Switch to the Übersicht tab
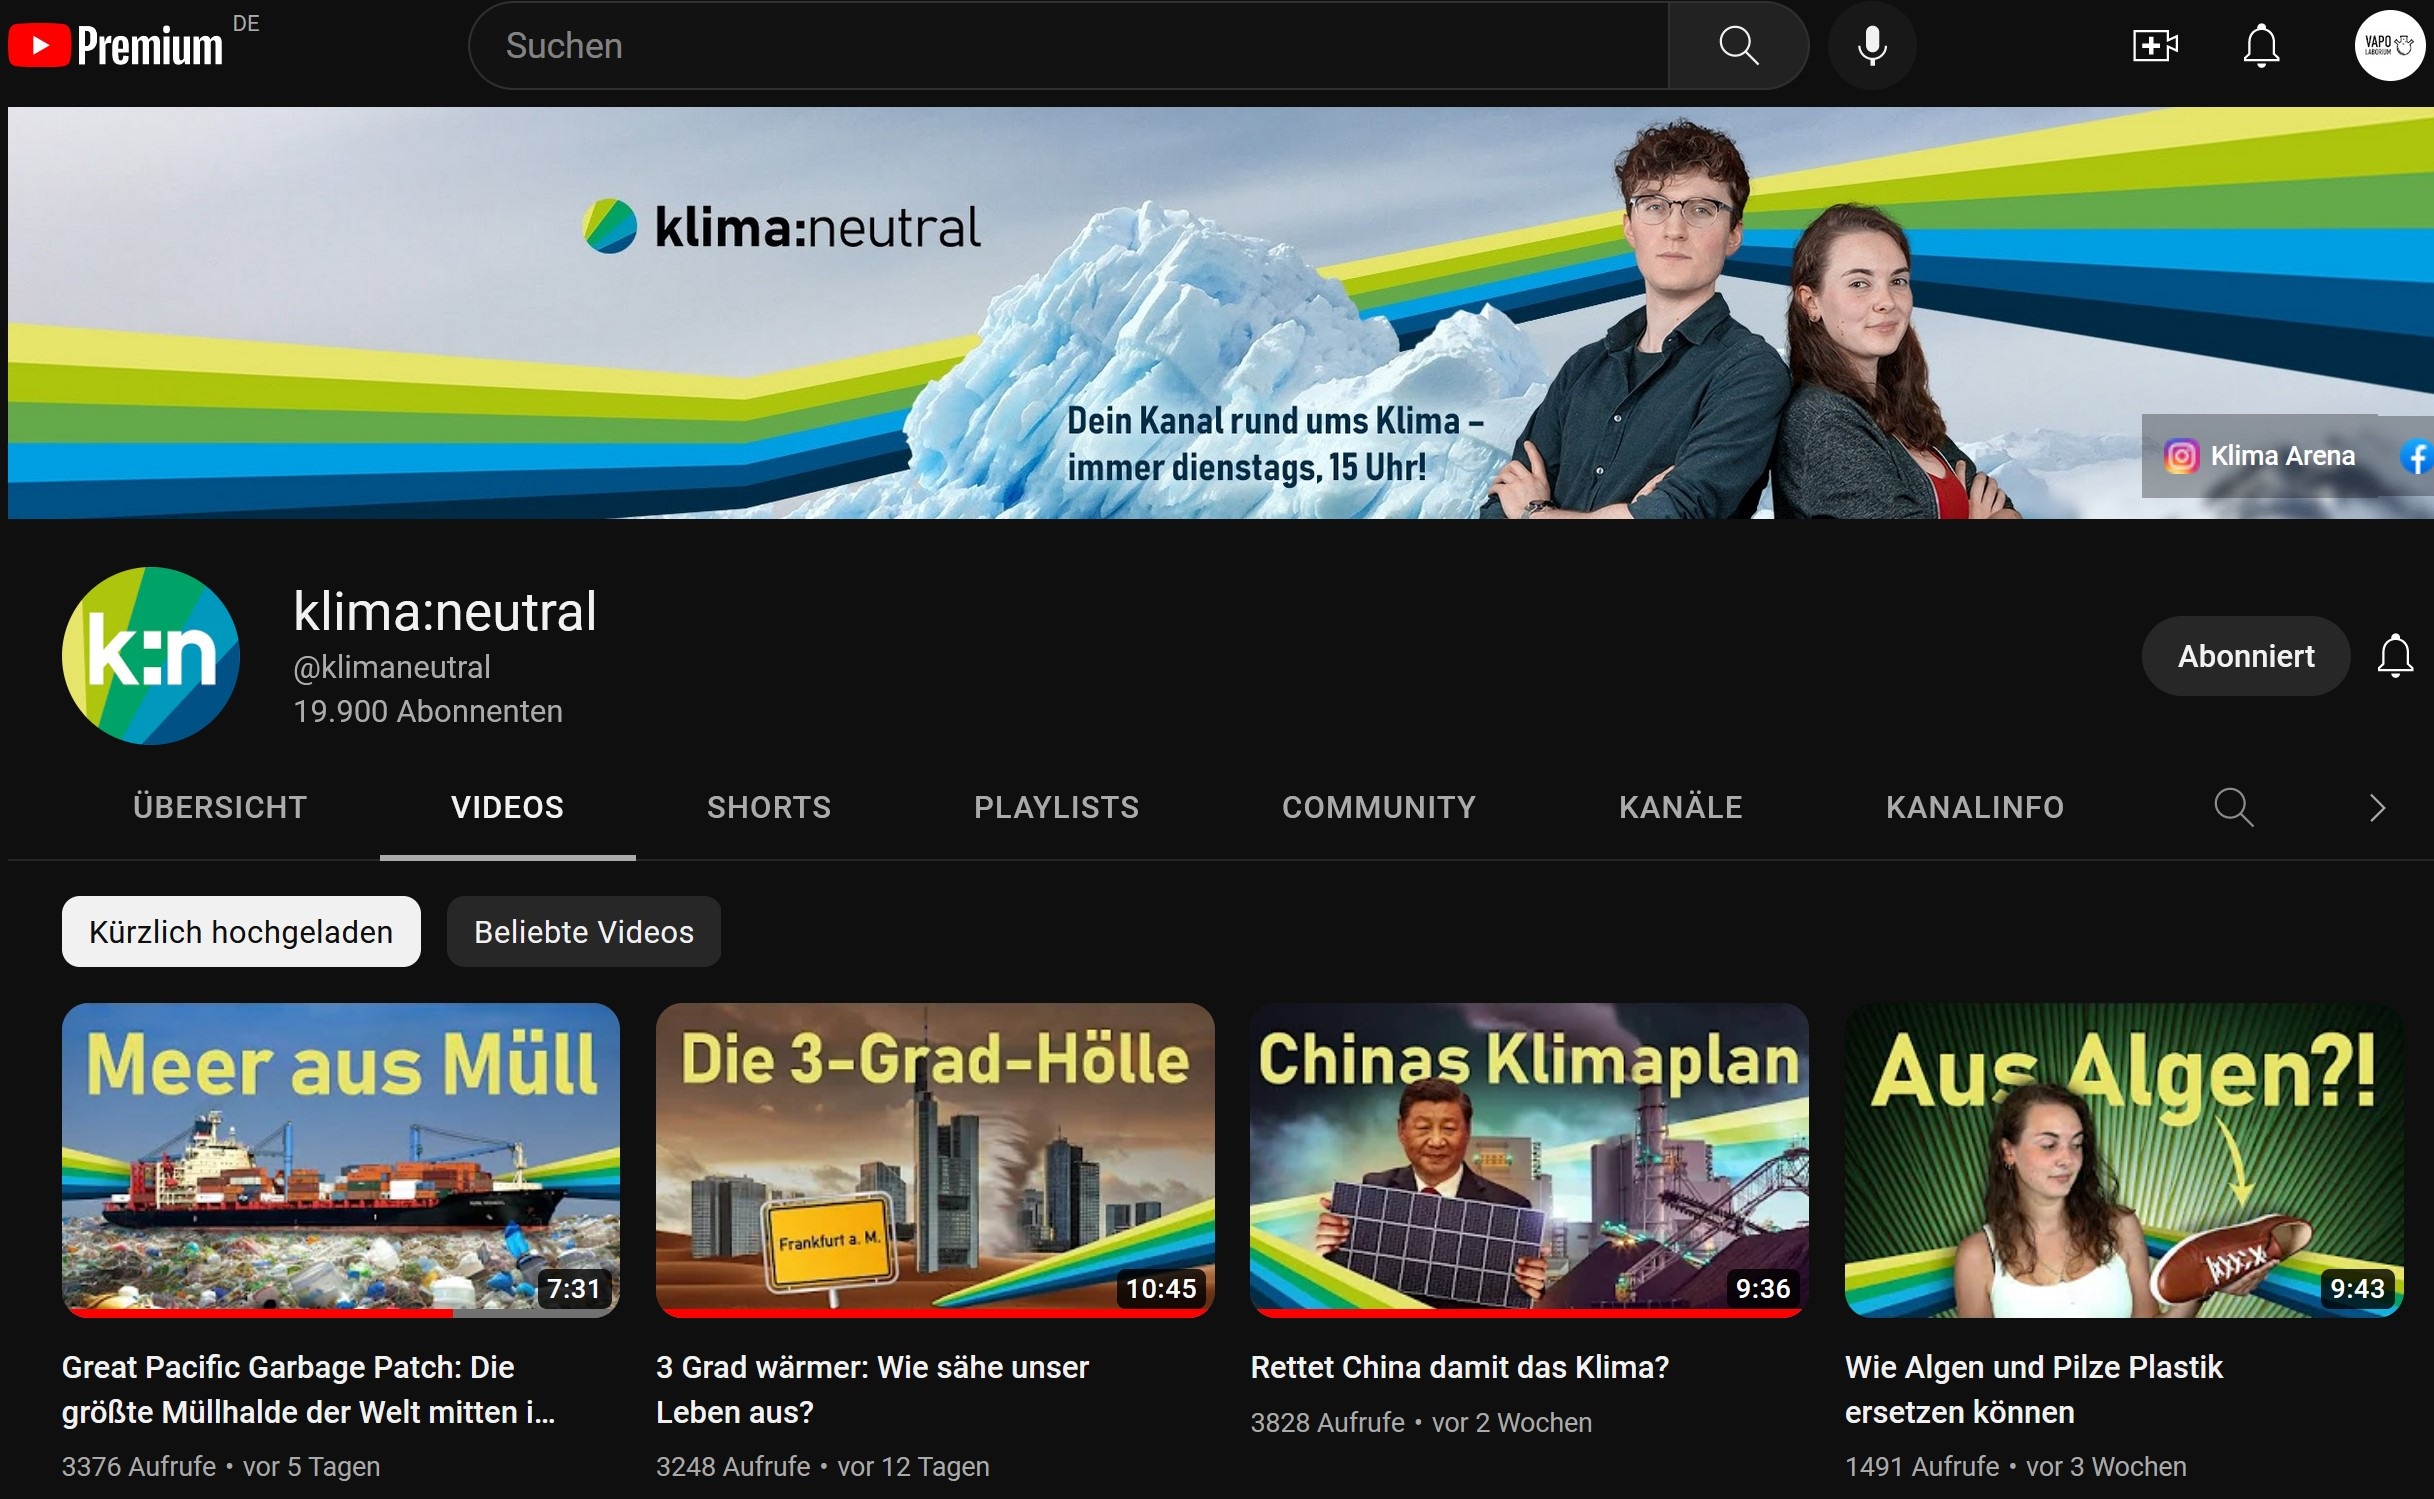This screenshot has width=2434, height=1499. 220,807
